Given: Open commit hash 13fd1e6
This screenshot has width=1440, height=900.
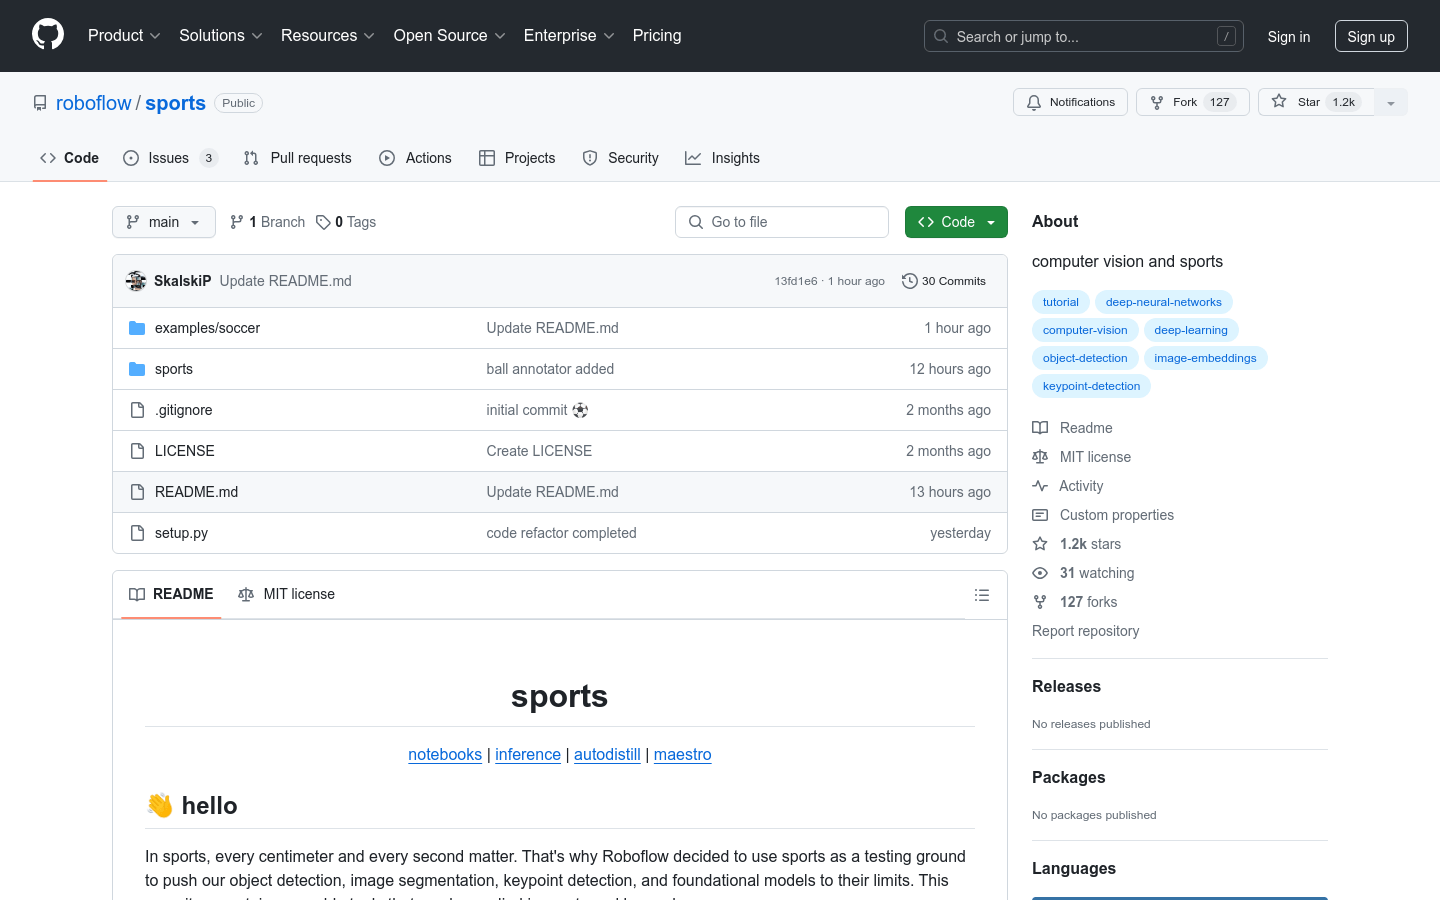Looking at the screenshot, I should [796, 281].
